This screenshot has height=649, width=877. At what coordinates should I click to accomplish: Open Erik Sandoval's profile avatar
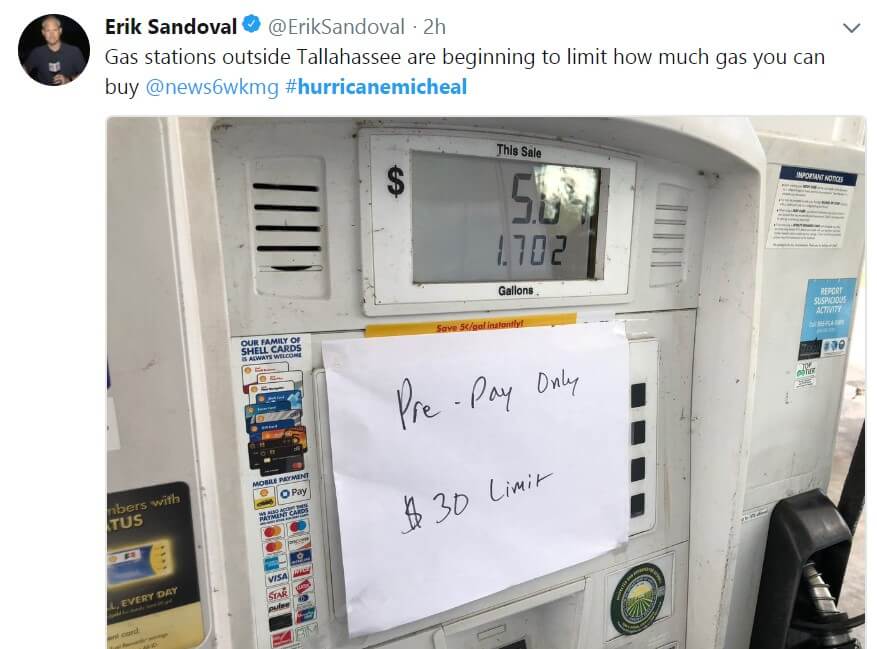[54, 50]
